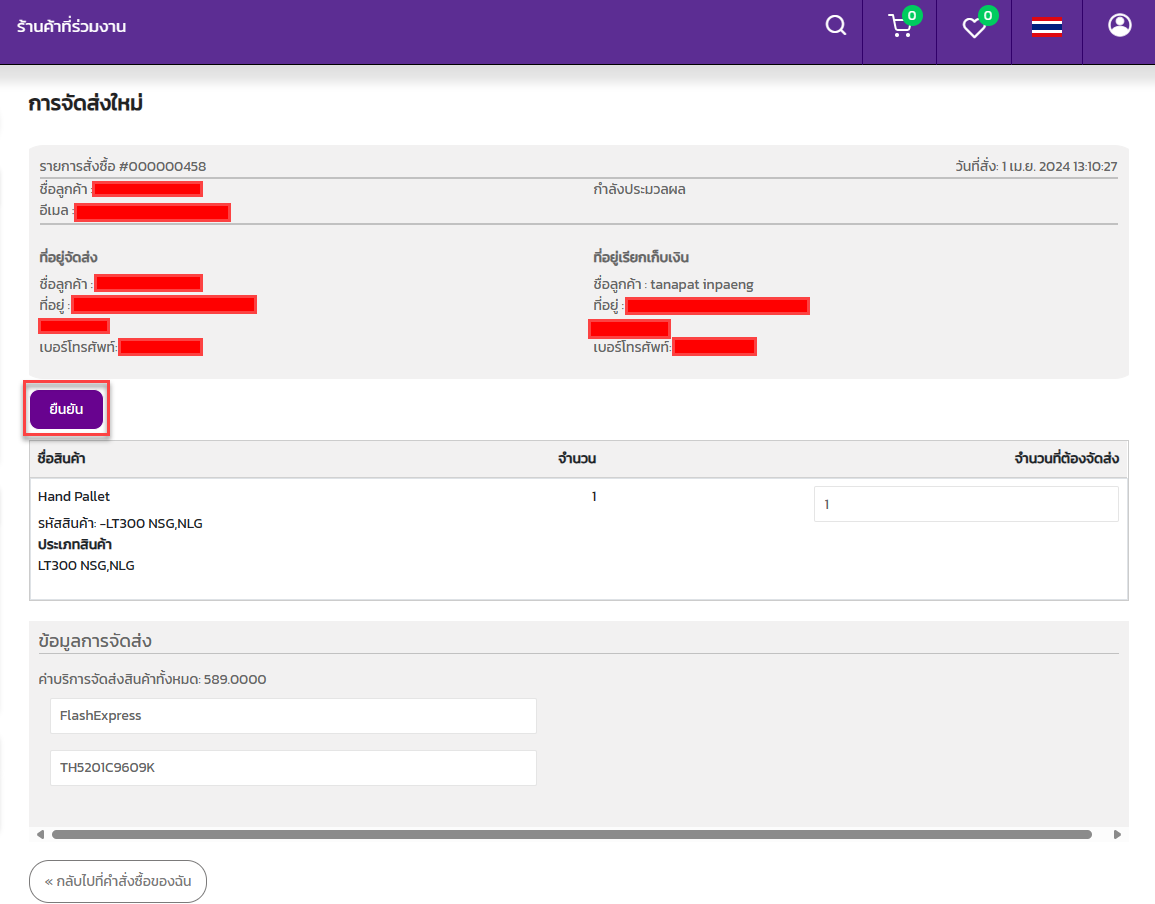Image resolution: width=1155 pixels, height=904 pixels.
Task: Open the shopping cart icon
Action: point(899,27)
